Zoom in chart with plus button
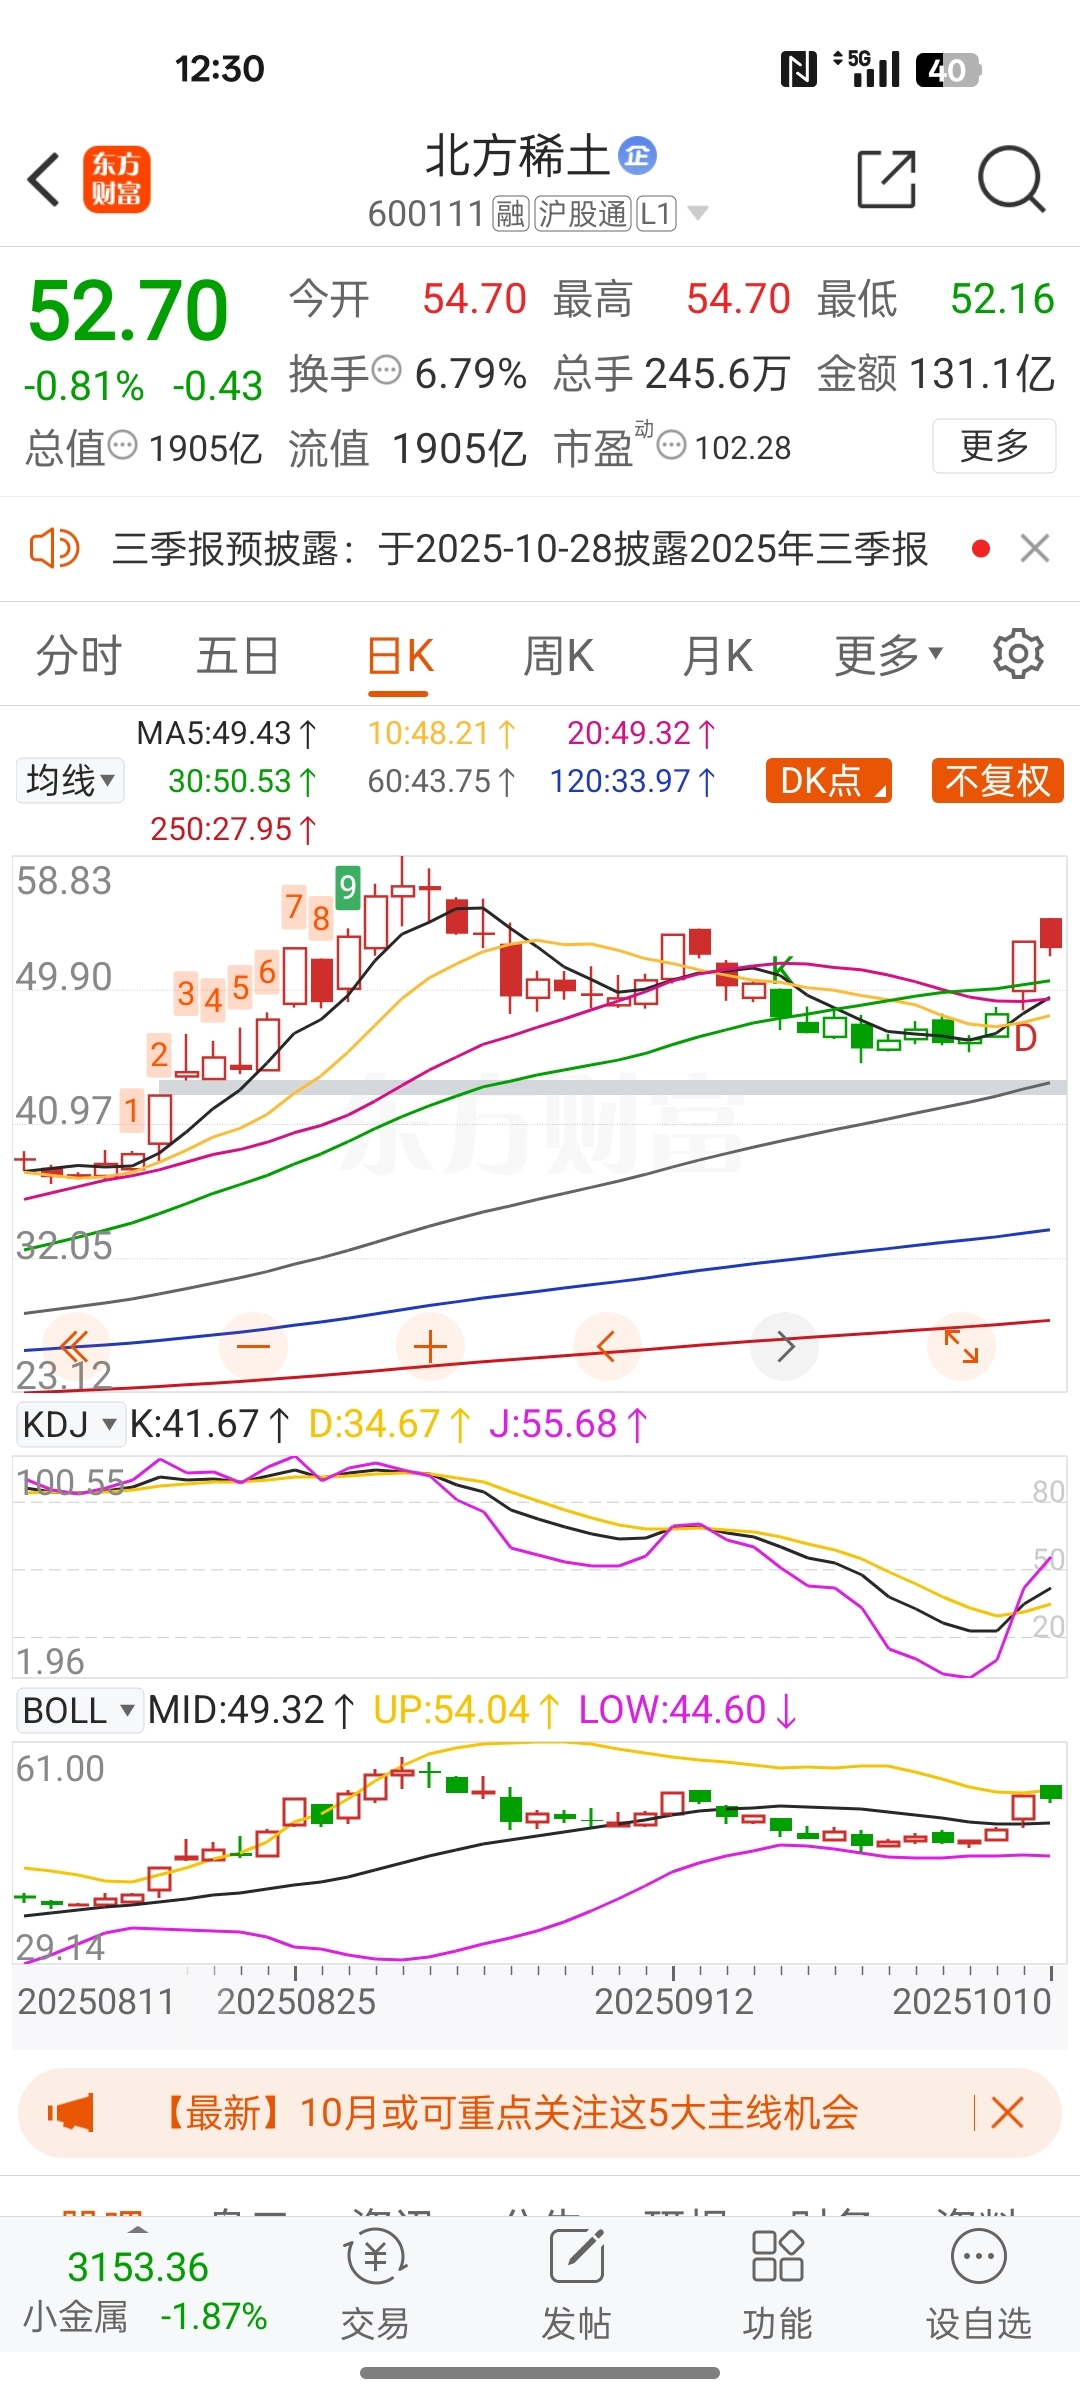1080x2400 pixels. (x=430, y=1346)
